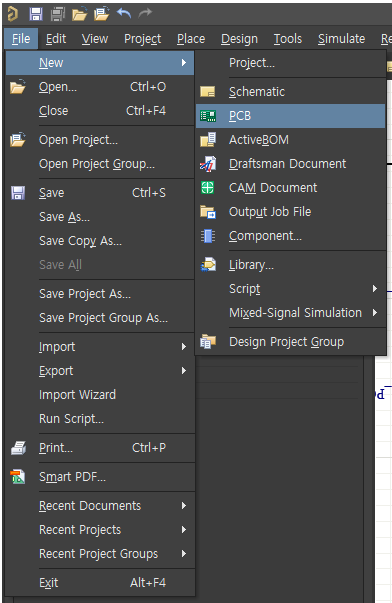
Task: Launch Import Wizard from File menu
Action: click(x=100, y=395)
